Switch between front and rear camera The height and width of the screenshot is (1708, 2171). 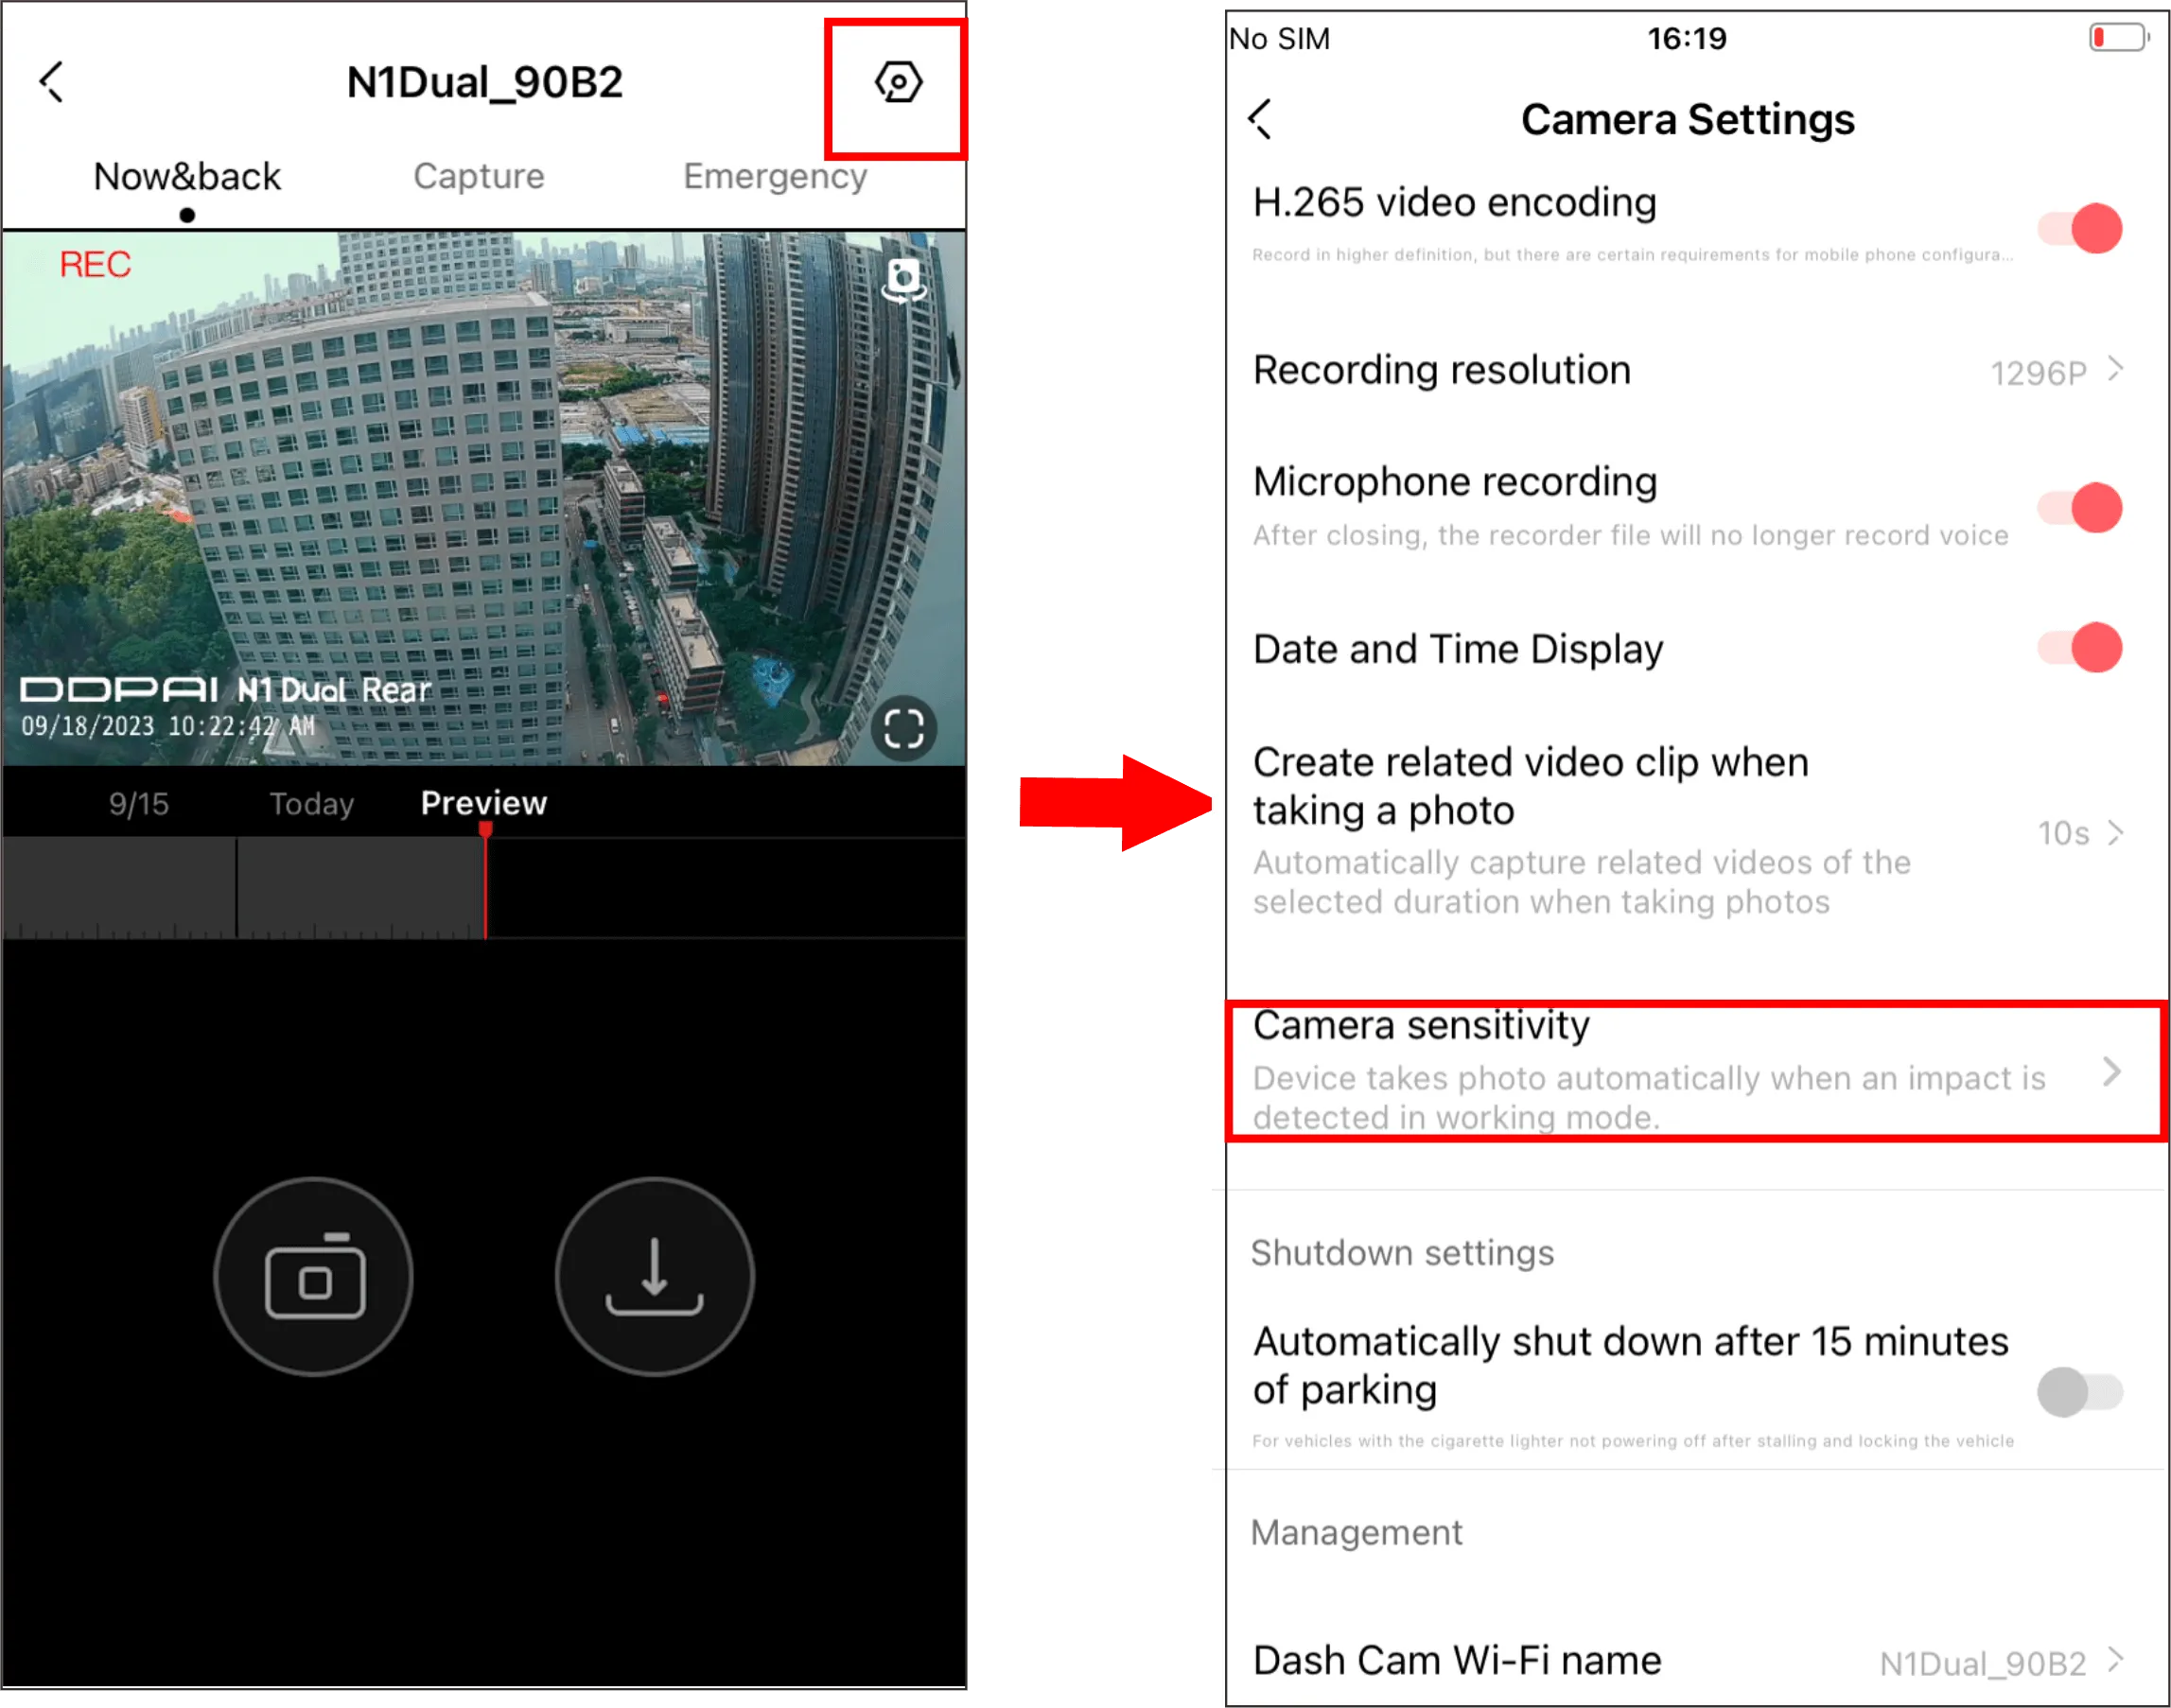point(904,280)
